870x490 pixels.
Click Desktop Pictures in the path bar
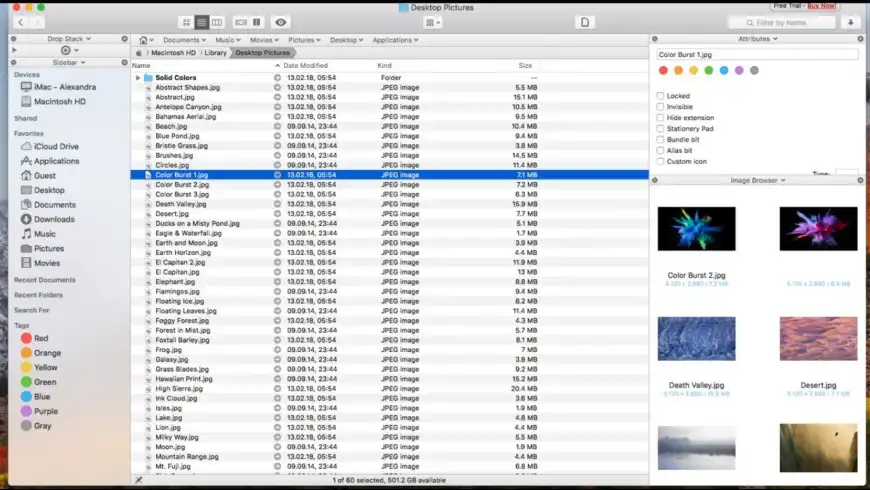pos(262,53)
